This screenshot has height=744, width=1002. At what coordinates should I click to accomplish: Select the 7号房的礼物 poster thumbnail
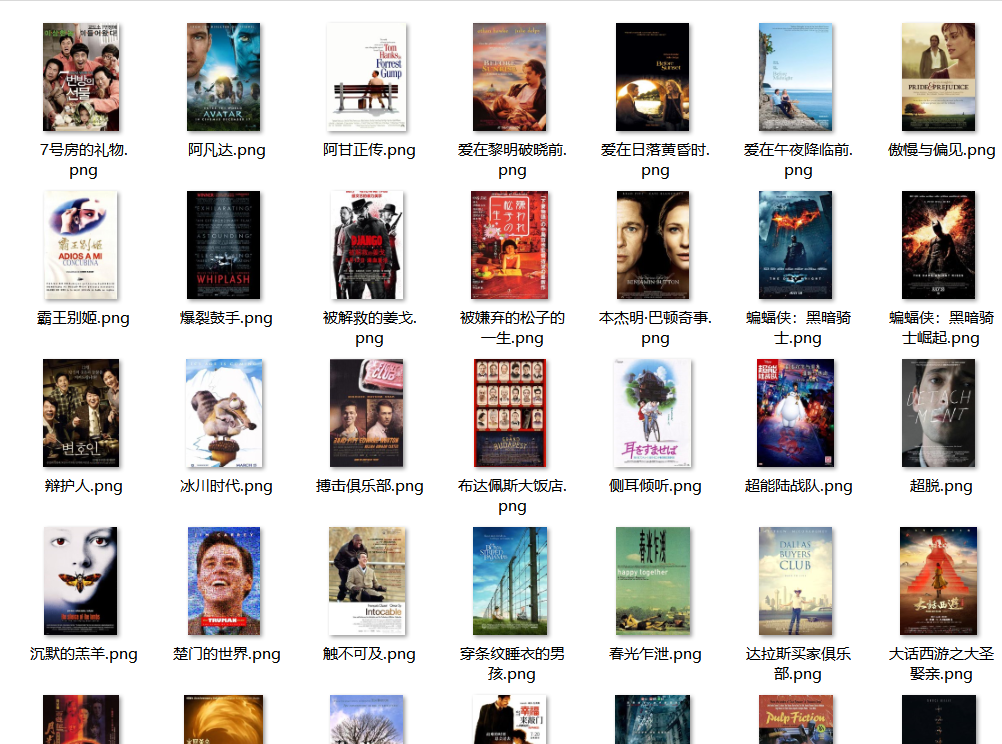tap(81, 77)
